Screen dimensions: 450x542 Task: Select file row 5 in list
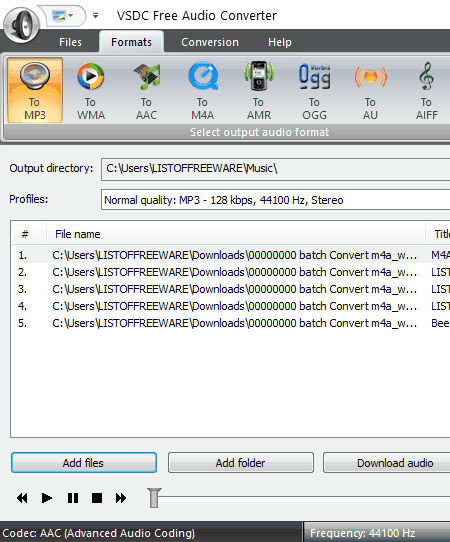click(233, 323)
